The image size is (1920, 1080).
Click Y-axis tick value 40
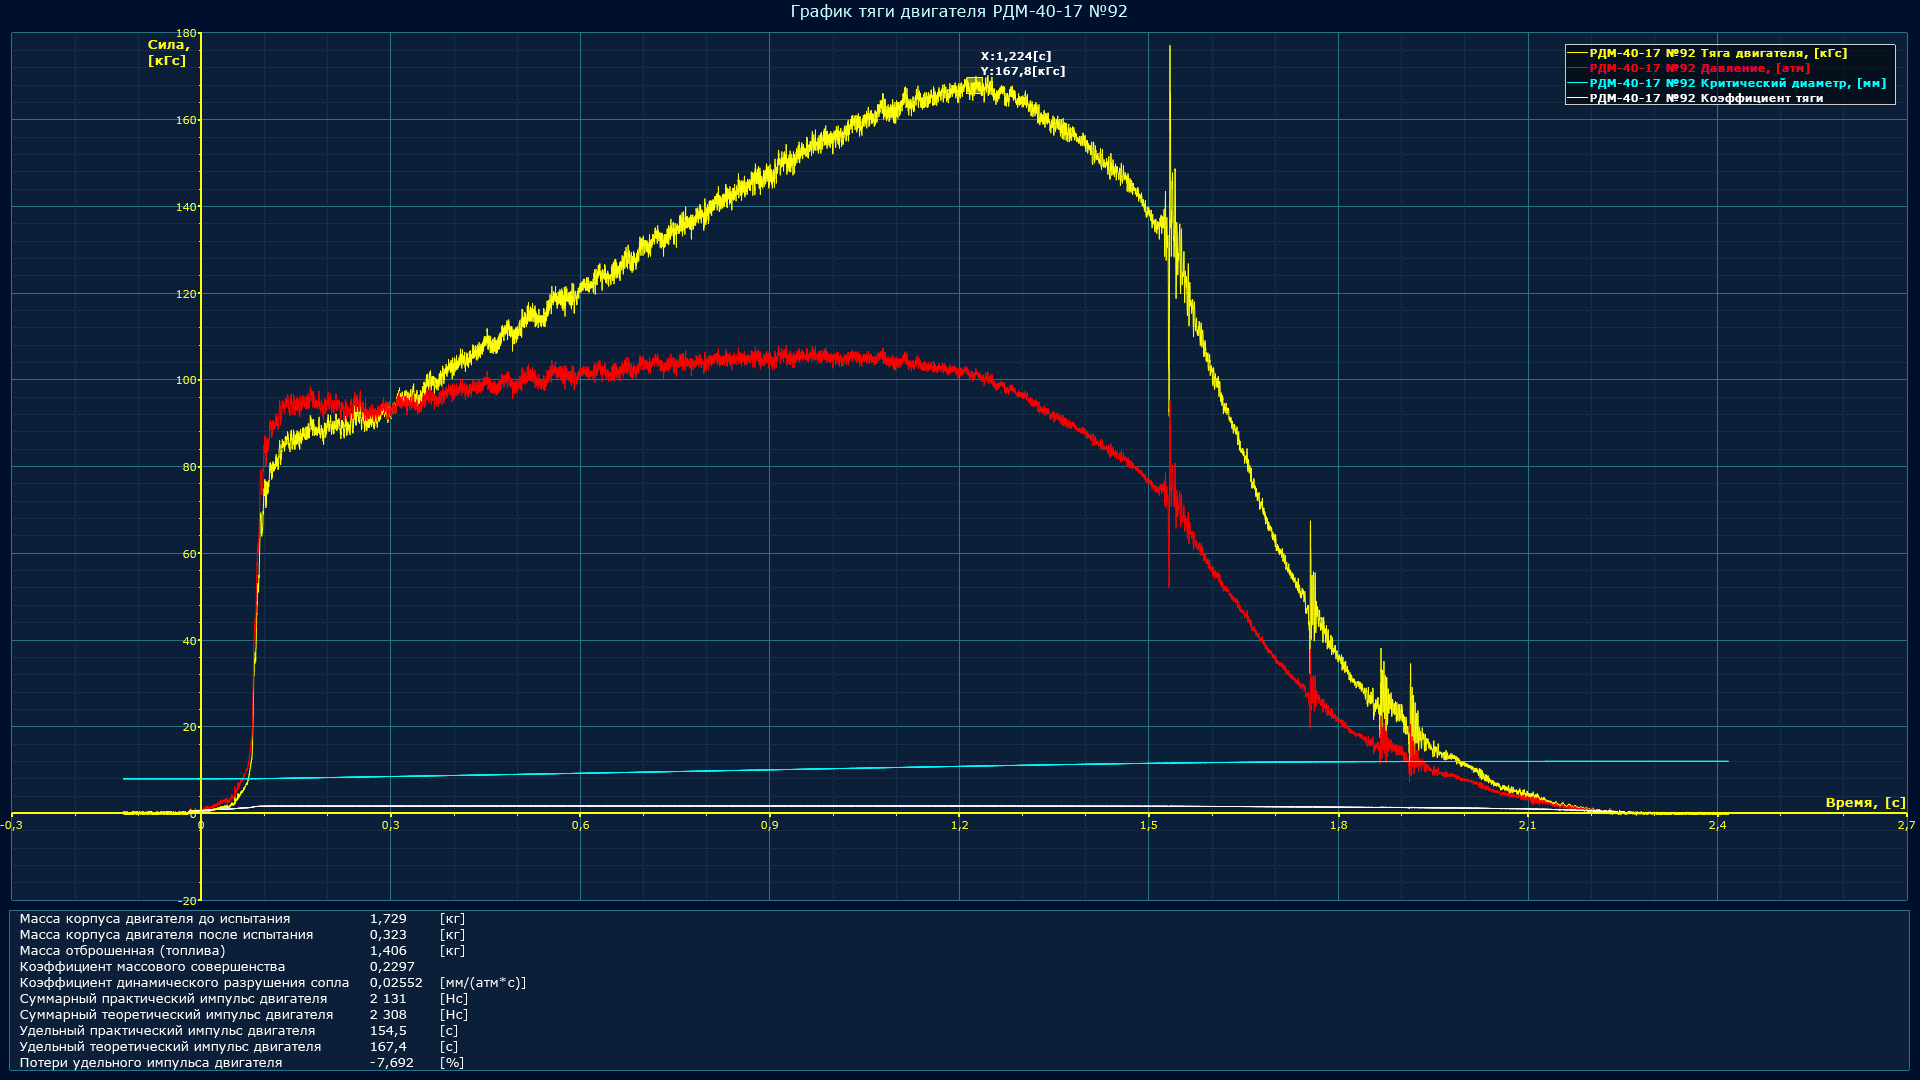190,641
